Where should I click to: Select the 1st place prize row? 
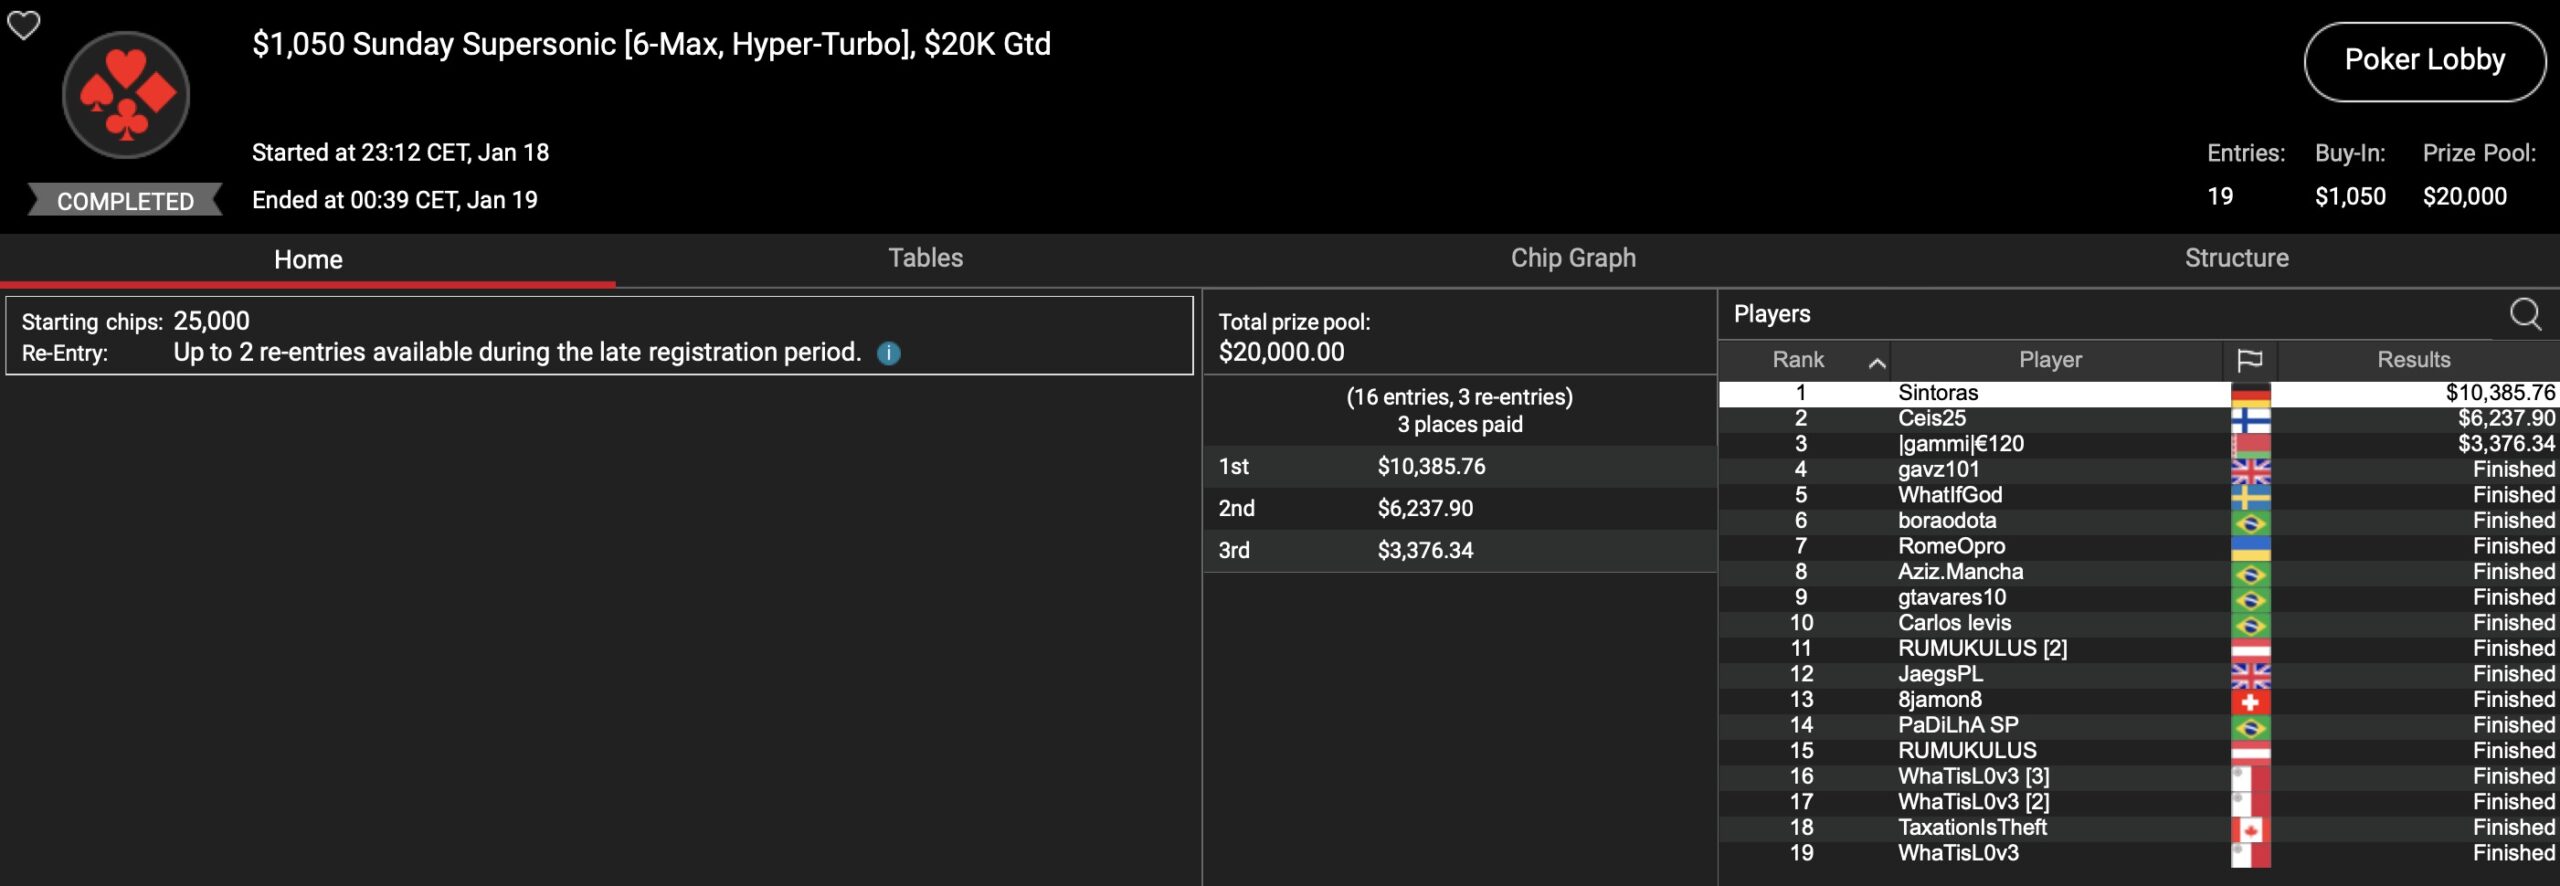[x=1458, y=467]
